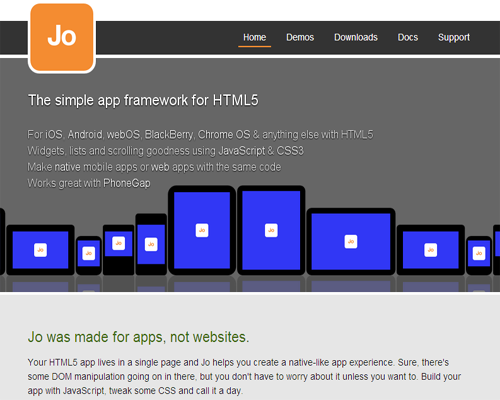500x400 pixels.
Task: Click the heading 'The simple app framework for HTML5'
Action: coord(143,100)
